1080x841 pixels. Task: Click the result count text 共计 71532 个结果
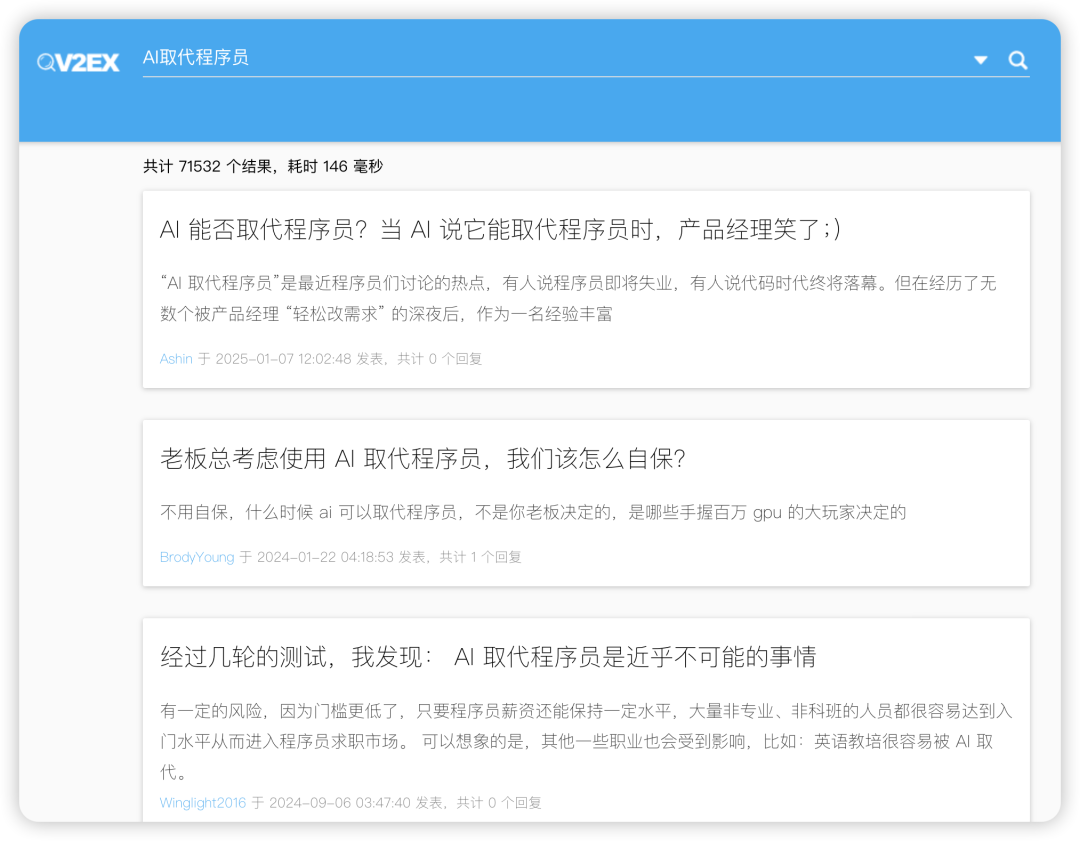pos(207,167)
